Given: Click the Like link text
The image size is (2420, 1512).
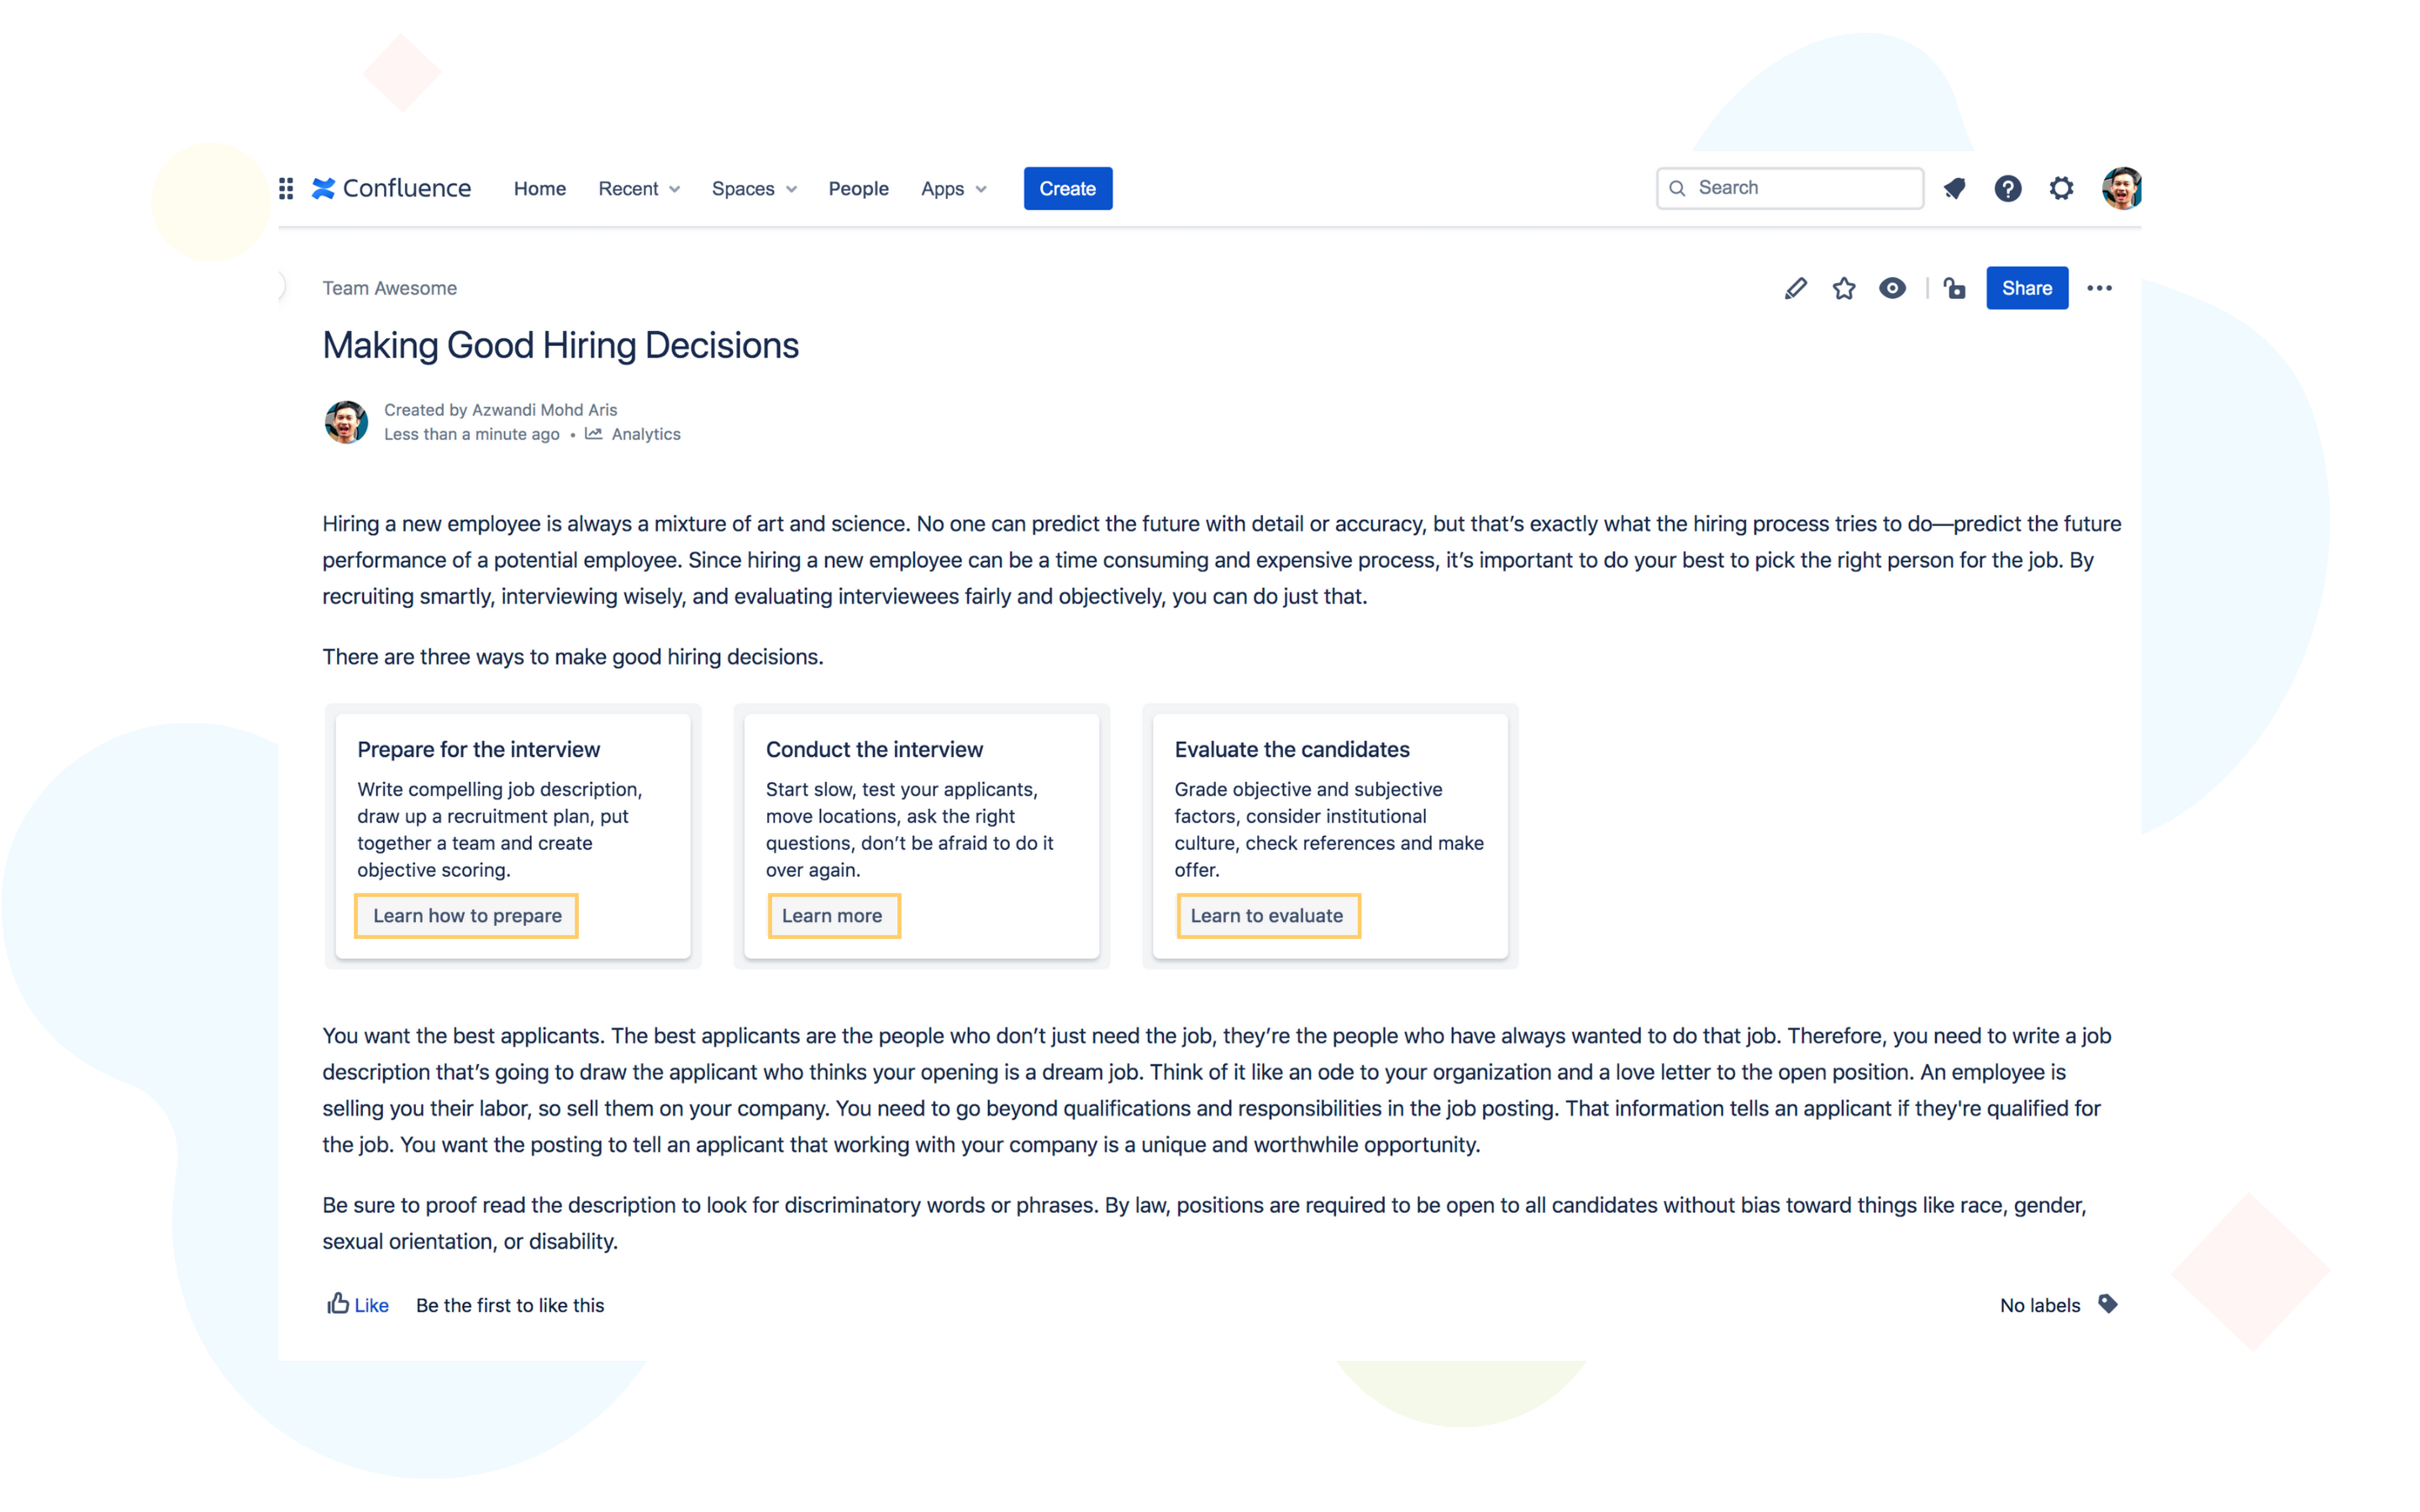Looking at the screenshot, I should pos(371,1305).
